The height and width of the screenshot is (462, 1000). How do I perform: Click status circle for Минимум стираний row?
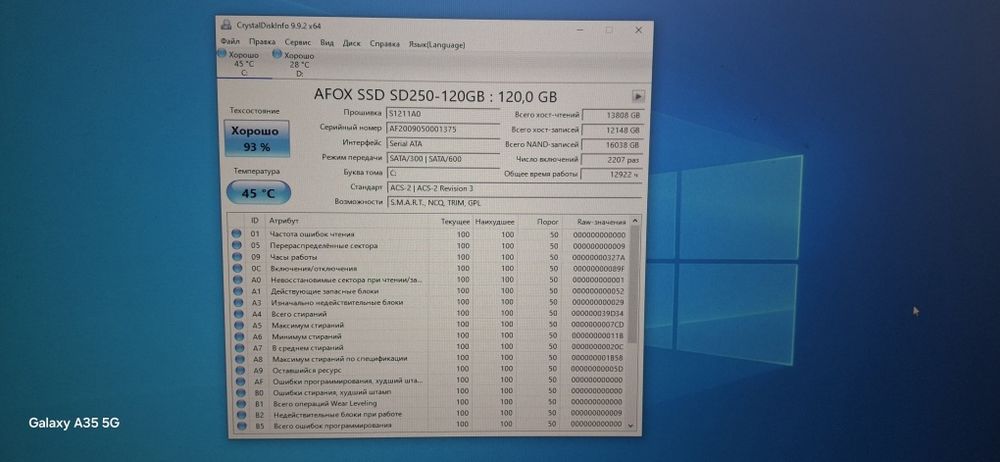pos(239,336)
